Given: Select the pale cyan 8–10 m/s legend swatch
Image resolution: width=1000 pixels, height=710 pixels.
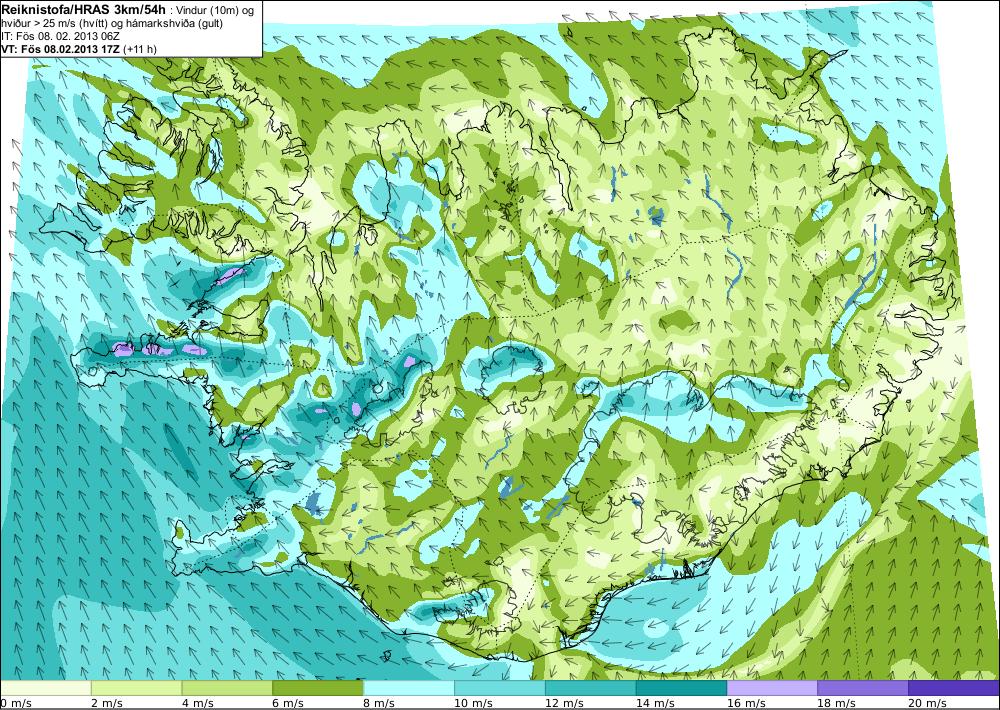Looking at the screenshot, I should (x=409, y=688).
